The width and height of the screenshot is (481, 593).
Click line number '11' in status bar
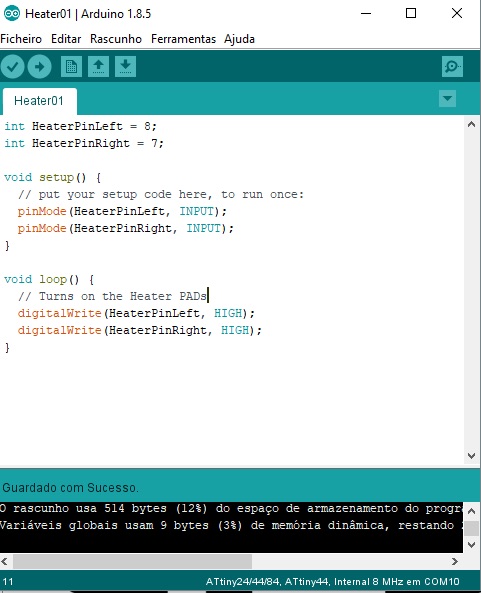8,582
